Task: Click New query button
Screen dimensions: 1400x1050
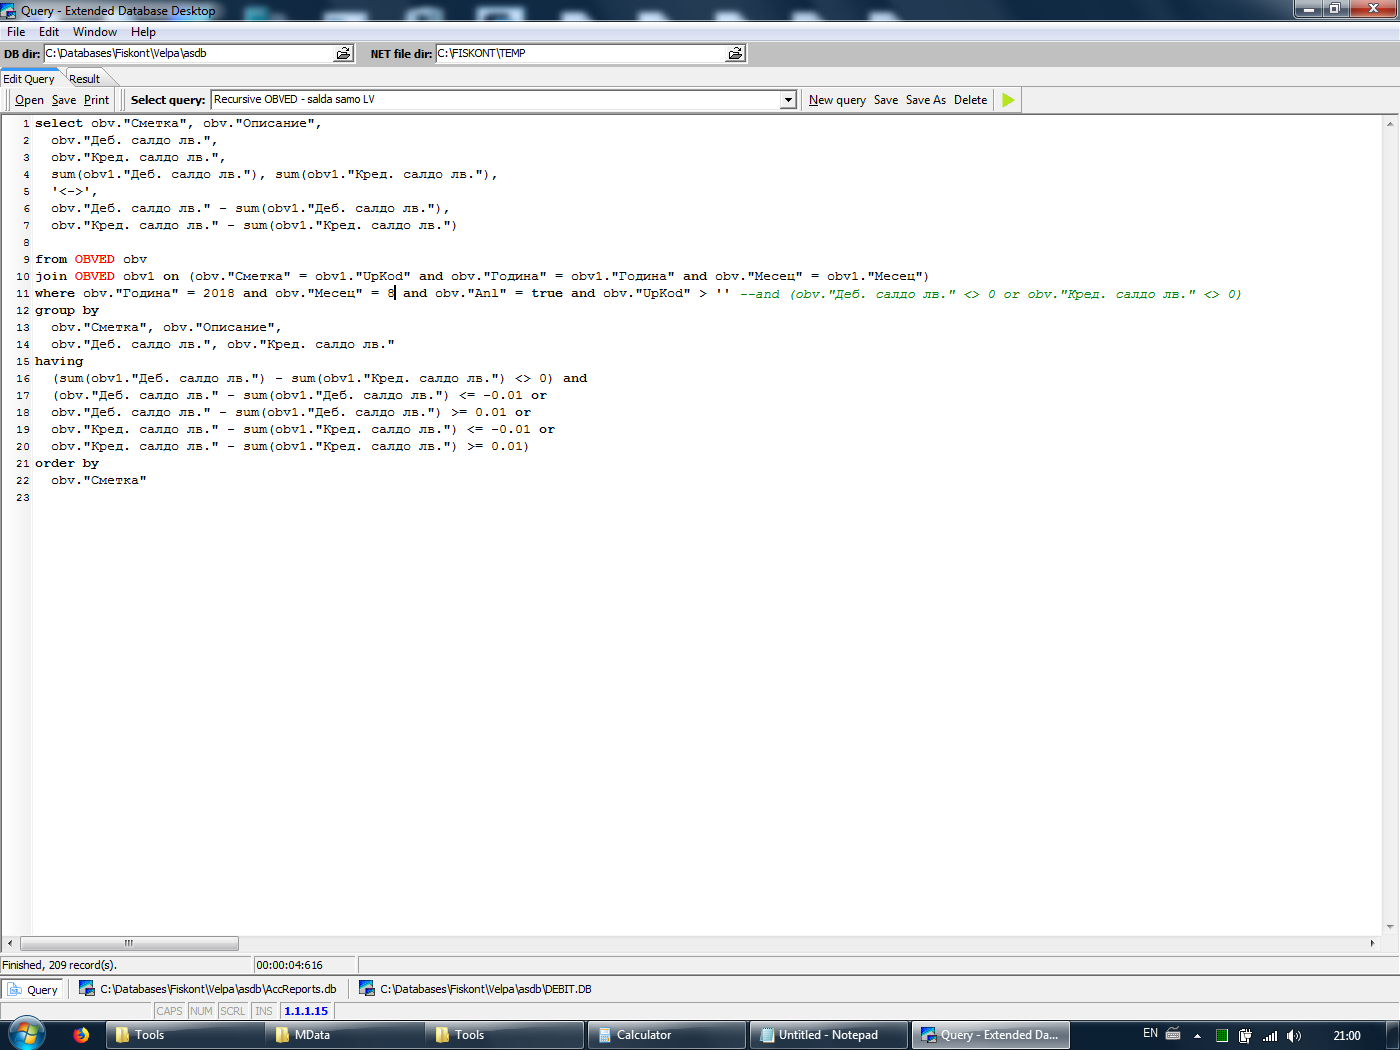Action: (837, 100)
